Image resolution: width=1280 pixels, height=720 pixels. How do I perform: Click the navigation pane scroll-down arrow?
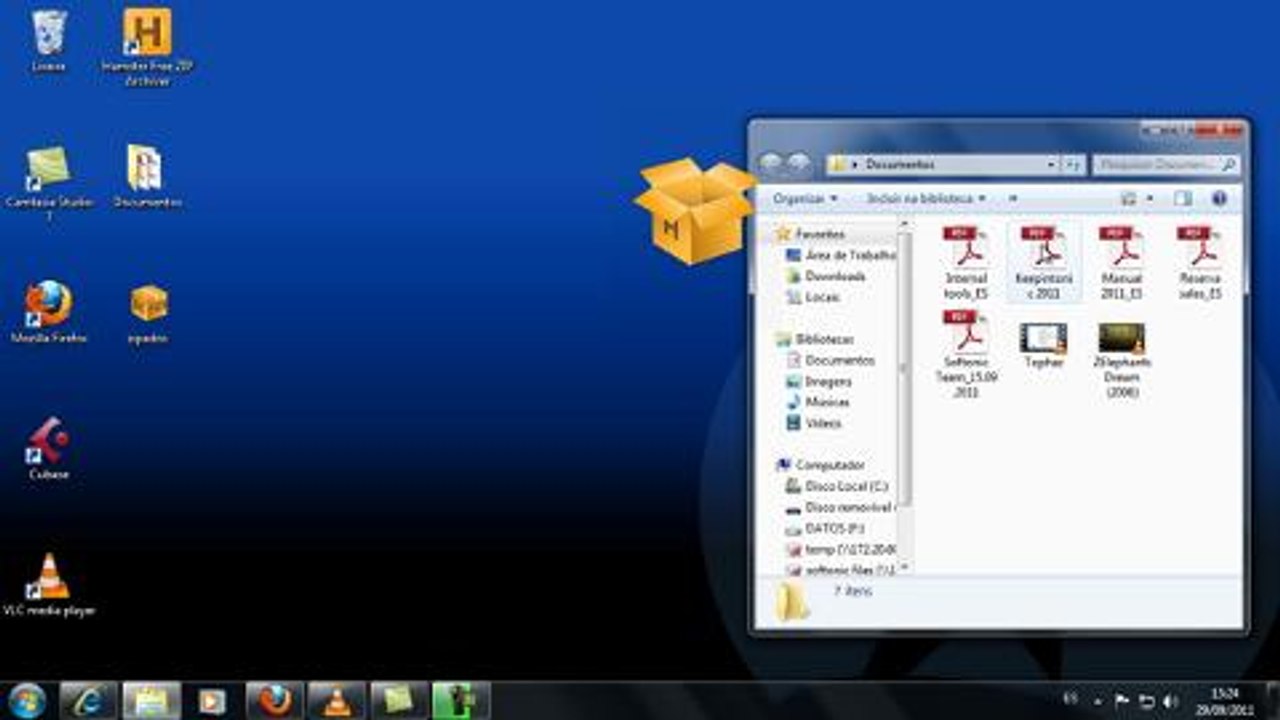tap(905, 567)
